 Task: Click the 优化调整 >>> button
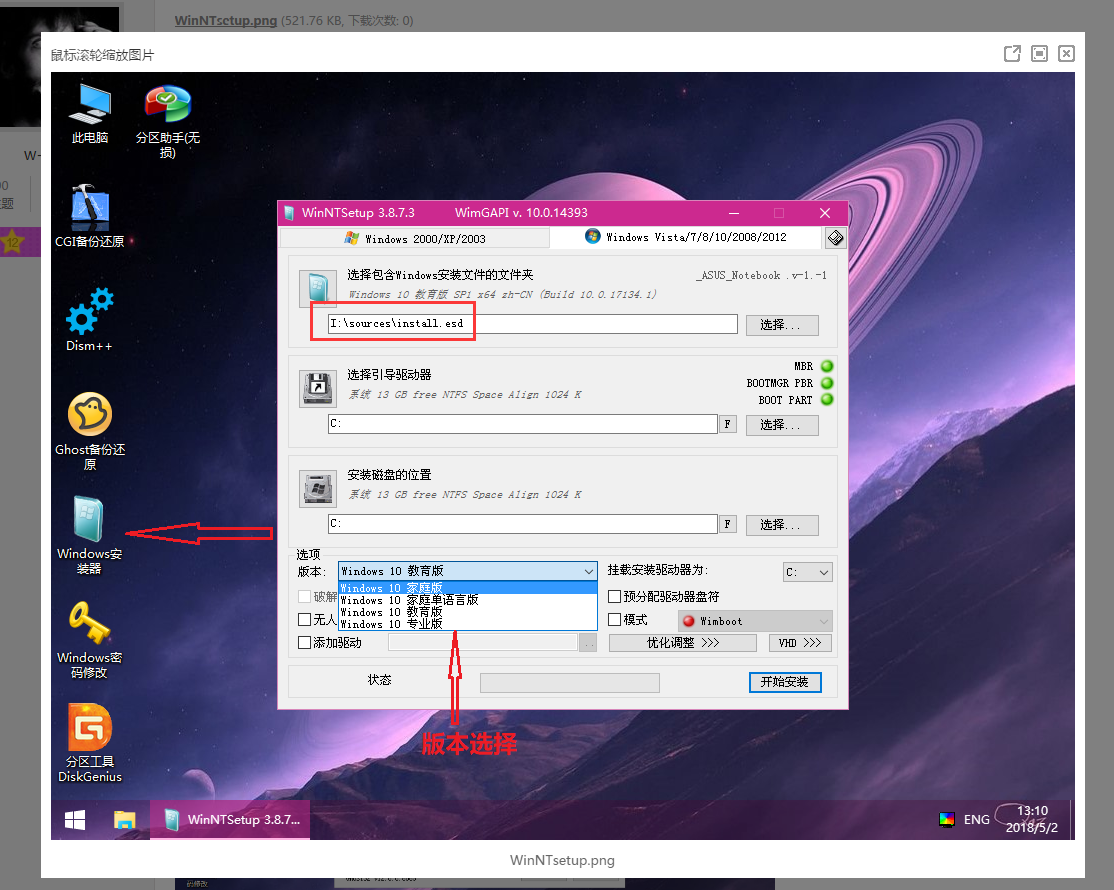pos(682,643)
